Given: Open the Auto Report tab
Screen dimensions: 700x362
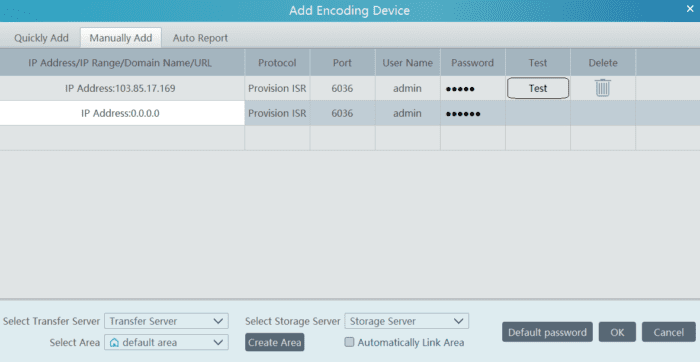Looking at the screenshot, I should [x=200, y=38].
